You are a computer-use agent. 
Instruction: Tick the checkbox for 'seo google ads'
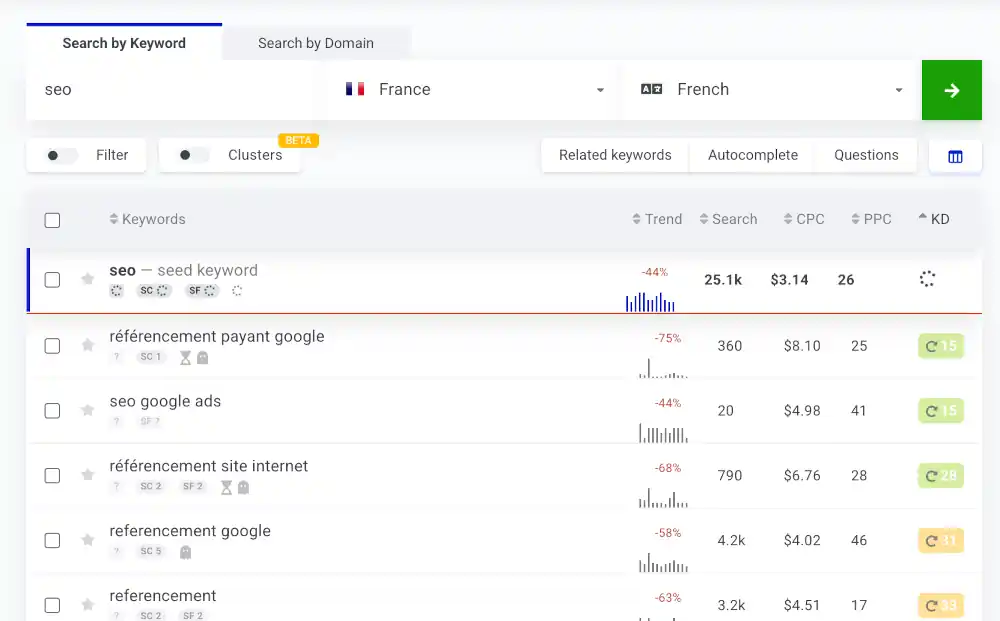click(52, 411)
